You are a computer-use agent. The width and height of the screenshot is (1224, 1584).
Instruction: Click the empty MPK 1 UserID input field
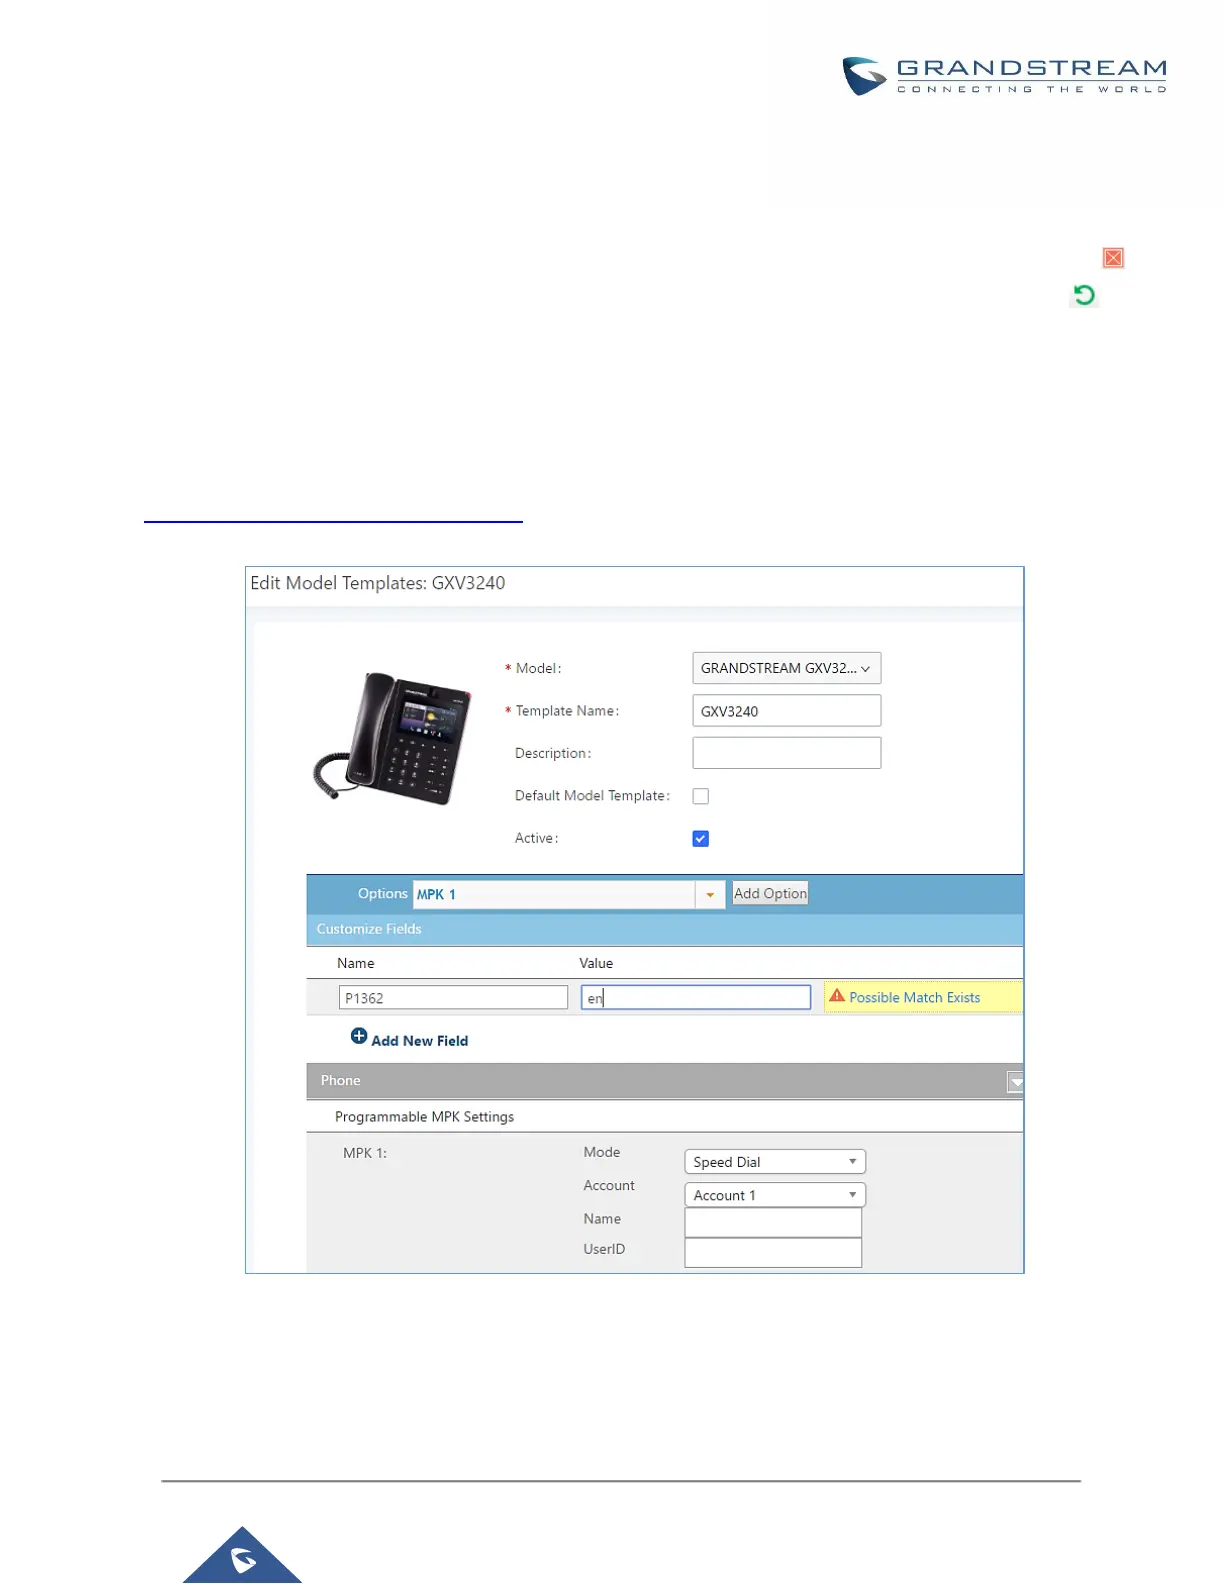[773, 1252]
